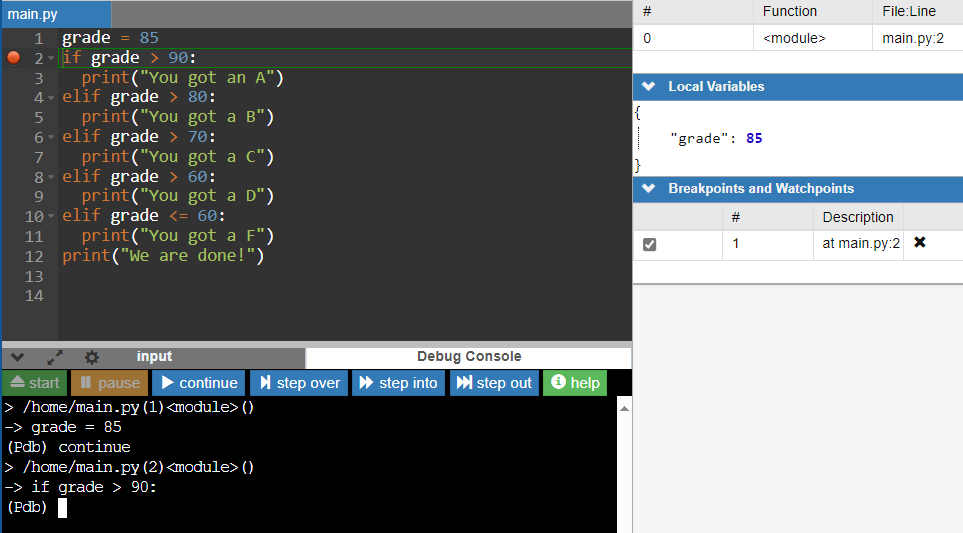Place cursor on grade = 85 line
The height and width of the screenshot is (533, 963).
coord(110,38)
